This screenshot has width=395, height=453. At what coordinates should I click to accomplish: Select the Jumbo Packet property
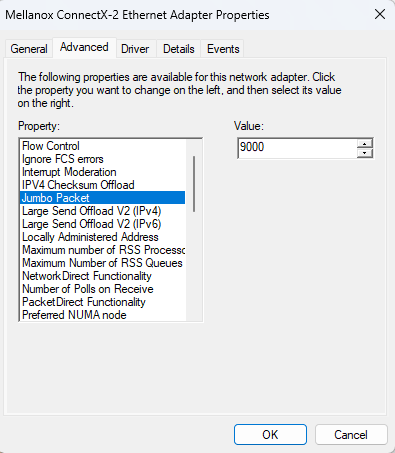click(x=102, y=198)
